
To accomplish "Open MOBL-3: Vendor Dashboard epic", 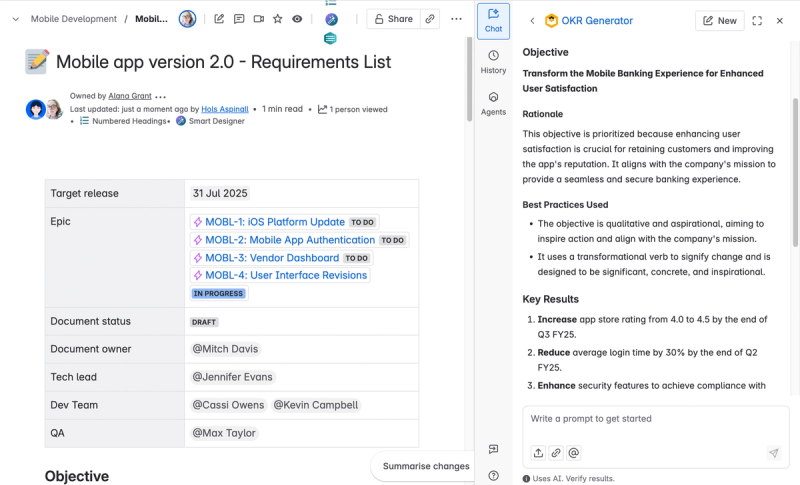I will point(272,258).
